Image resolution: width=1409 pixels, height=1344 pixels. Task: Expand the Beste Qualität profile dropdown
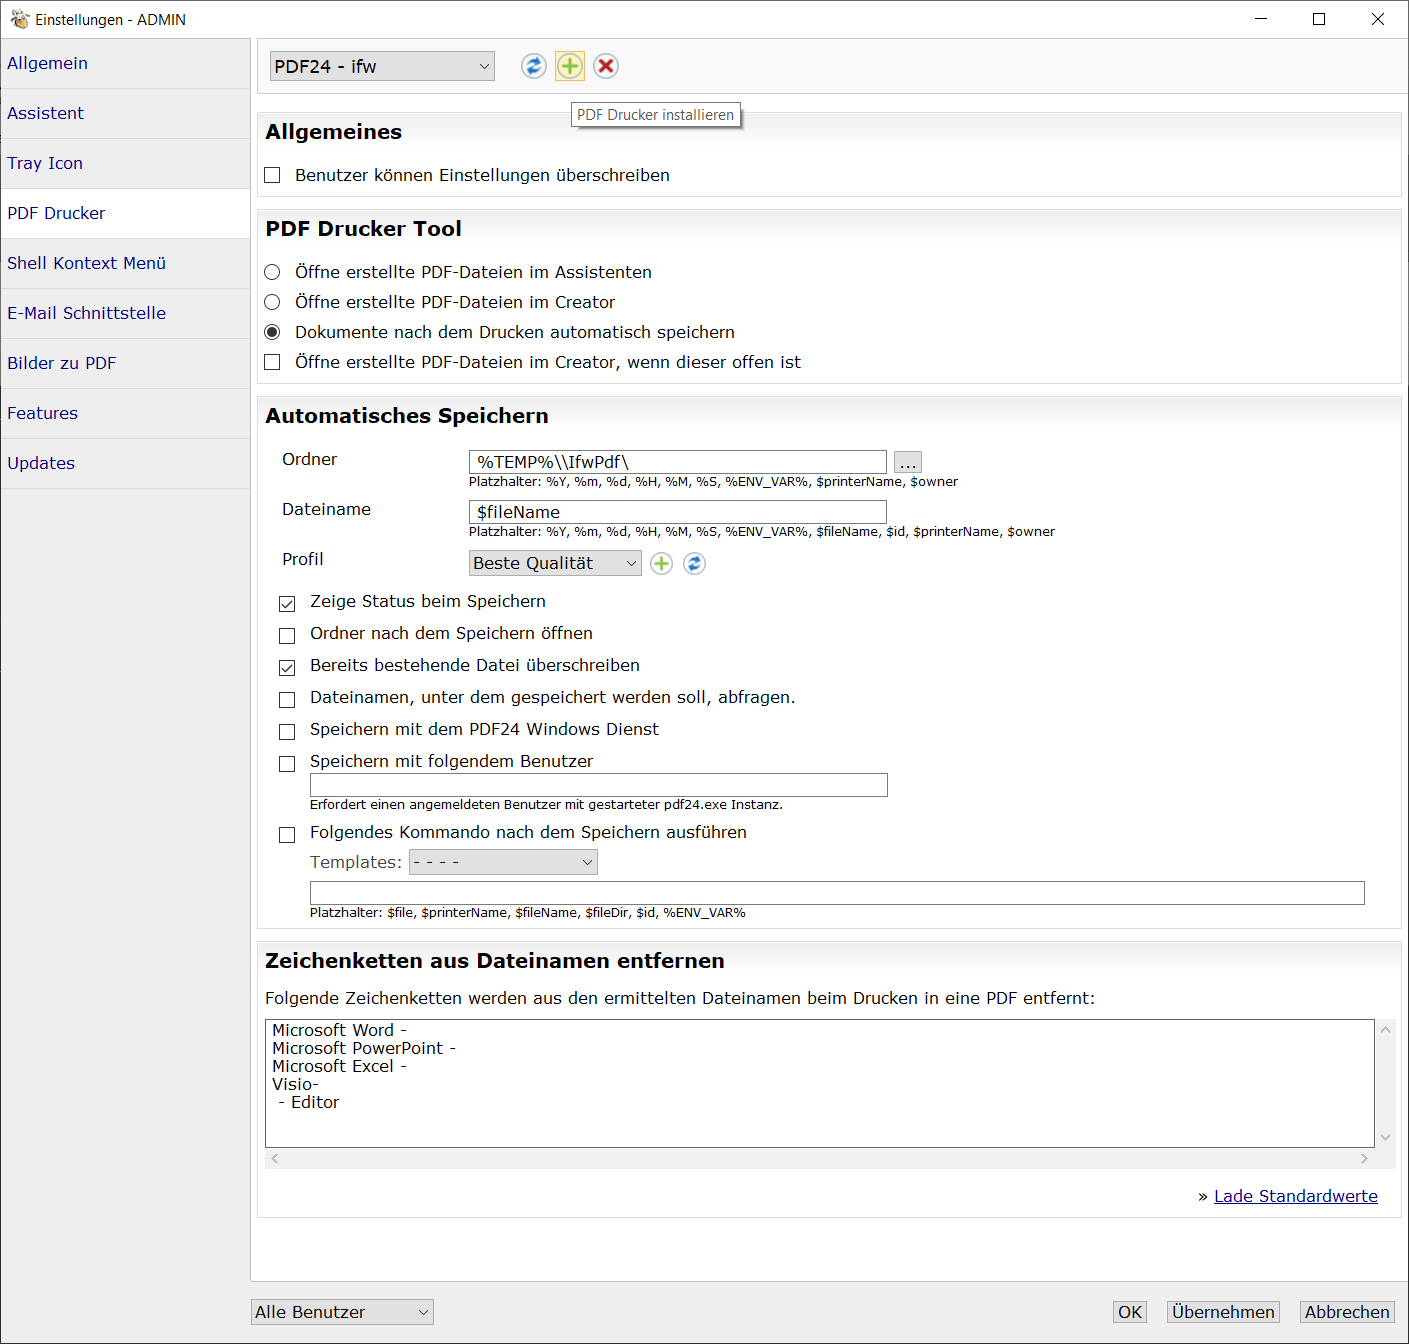click(555, 564)
